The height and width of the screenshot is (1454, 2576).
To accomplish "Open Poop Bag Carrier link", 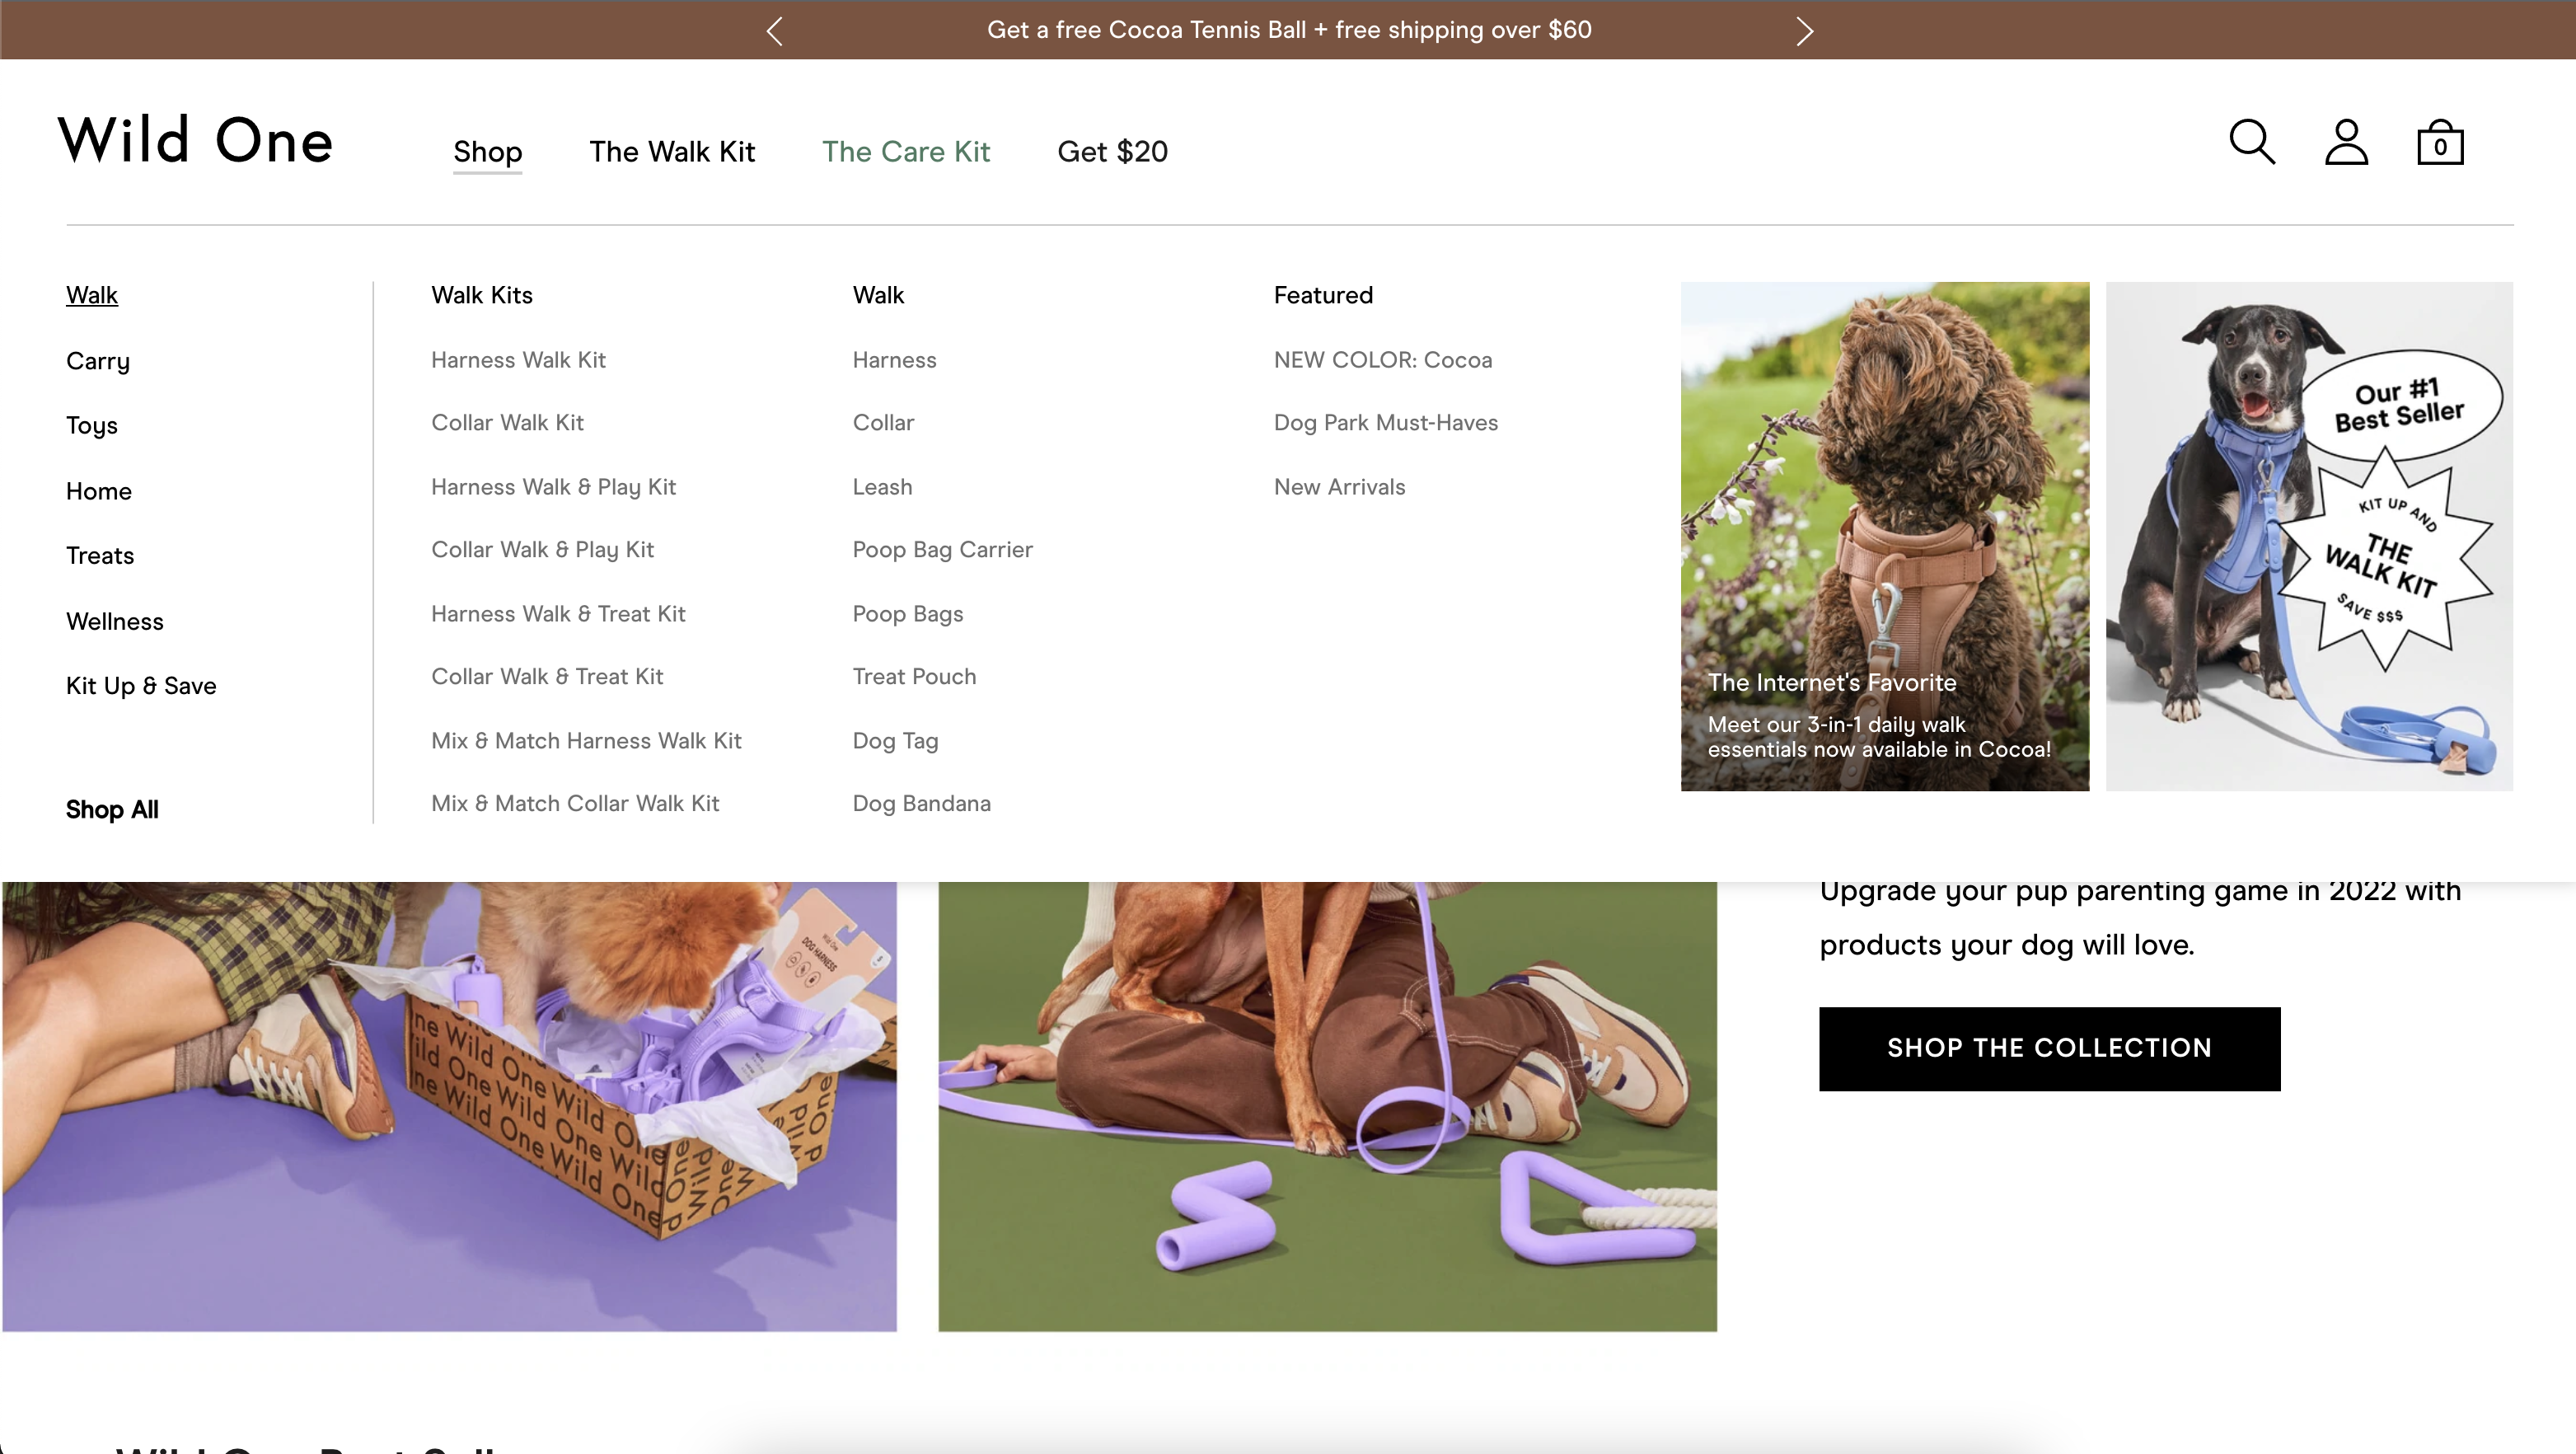I will click(x=942, y=550).
